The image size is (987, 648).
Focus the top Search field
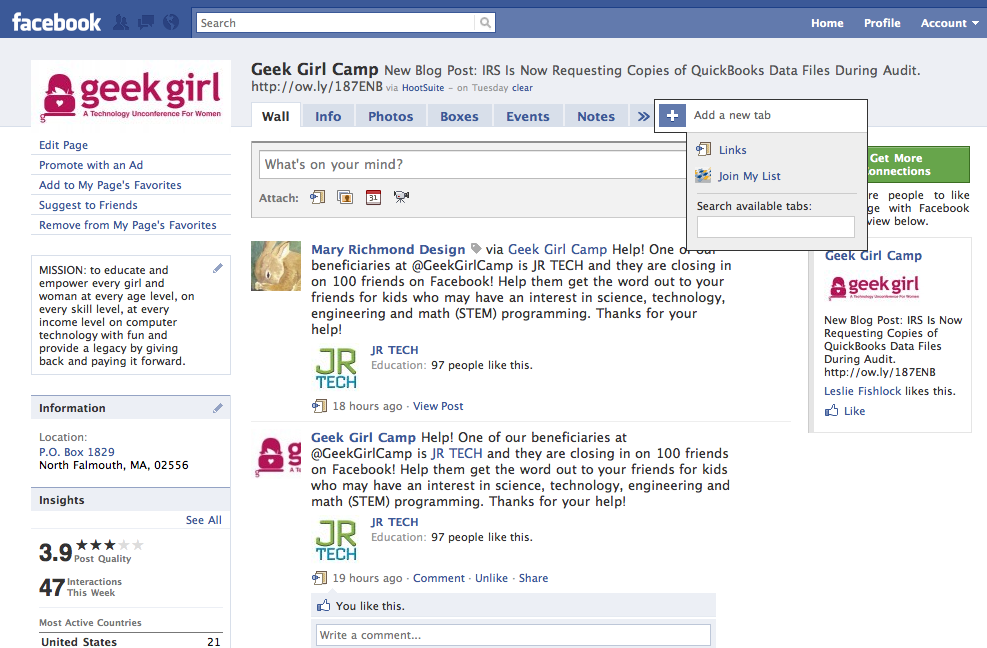[x=336, y=23]
